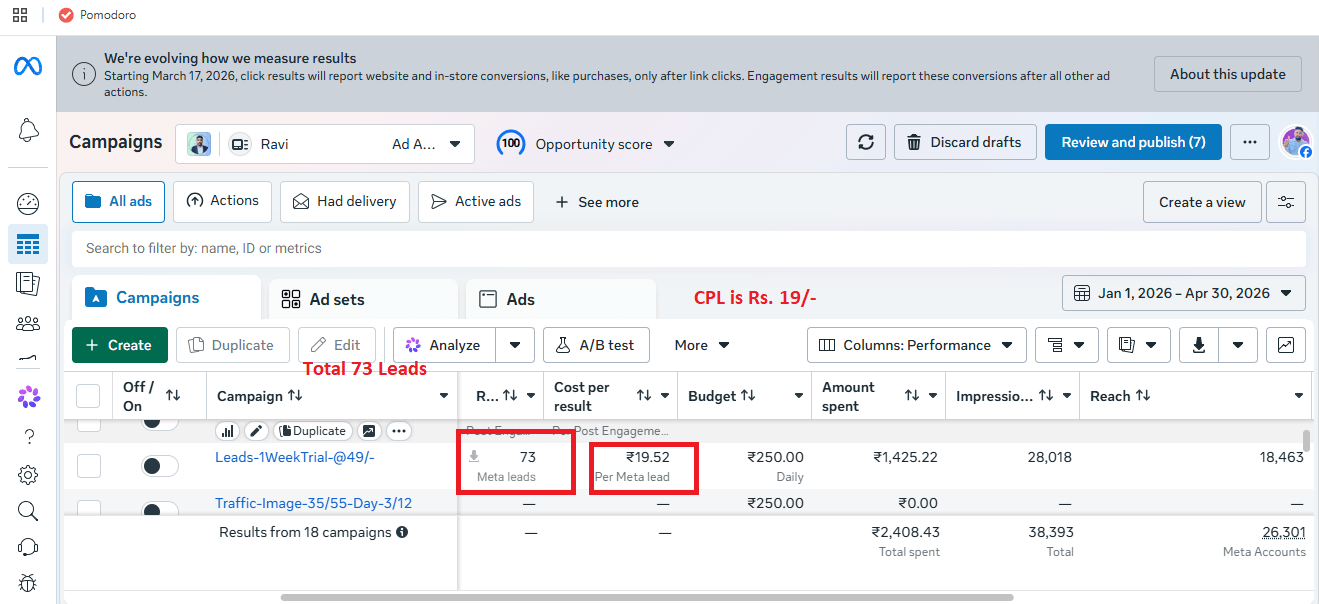The image size is (1319, 604).
Task: Open support headset icon in sidebar
Action: pos(28,548)
